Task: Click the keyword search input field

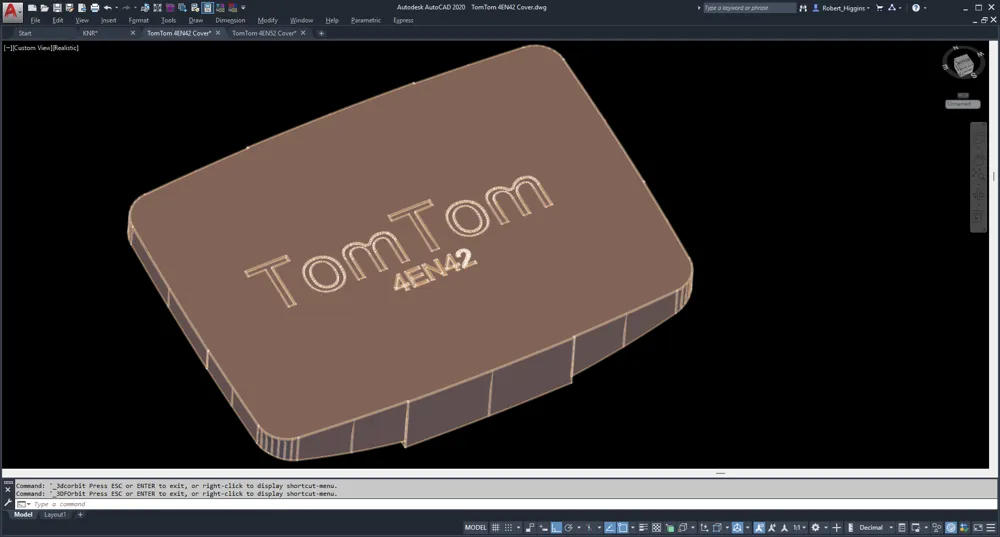Action: tap(749, 8)
